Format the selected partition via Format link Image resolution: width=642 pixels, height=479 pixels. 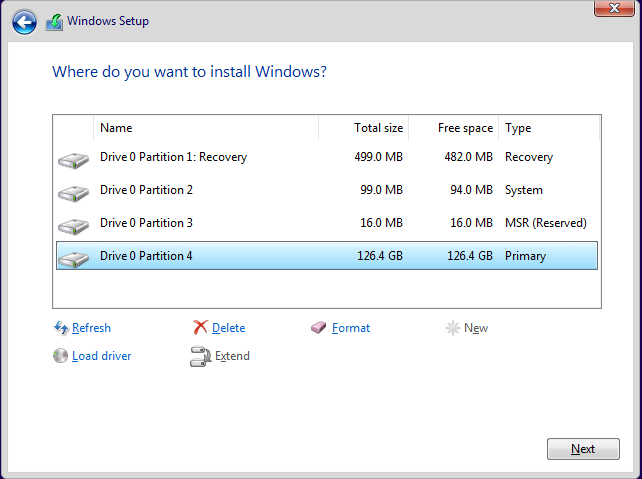pos(351,328)
